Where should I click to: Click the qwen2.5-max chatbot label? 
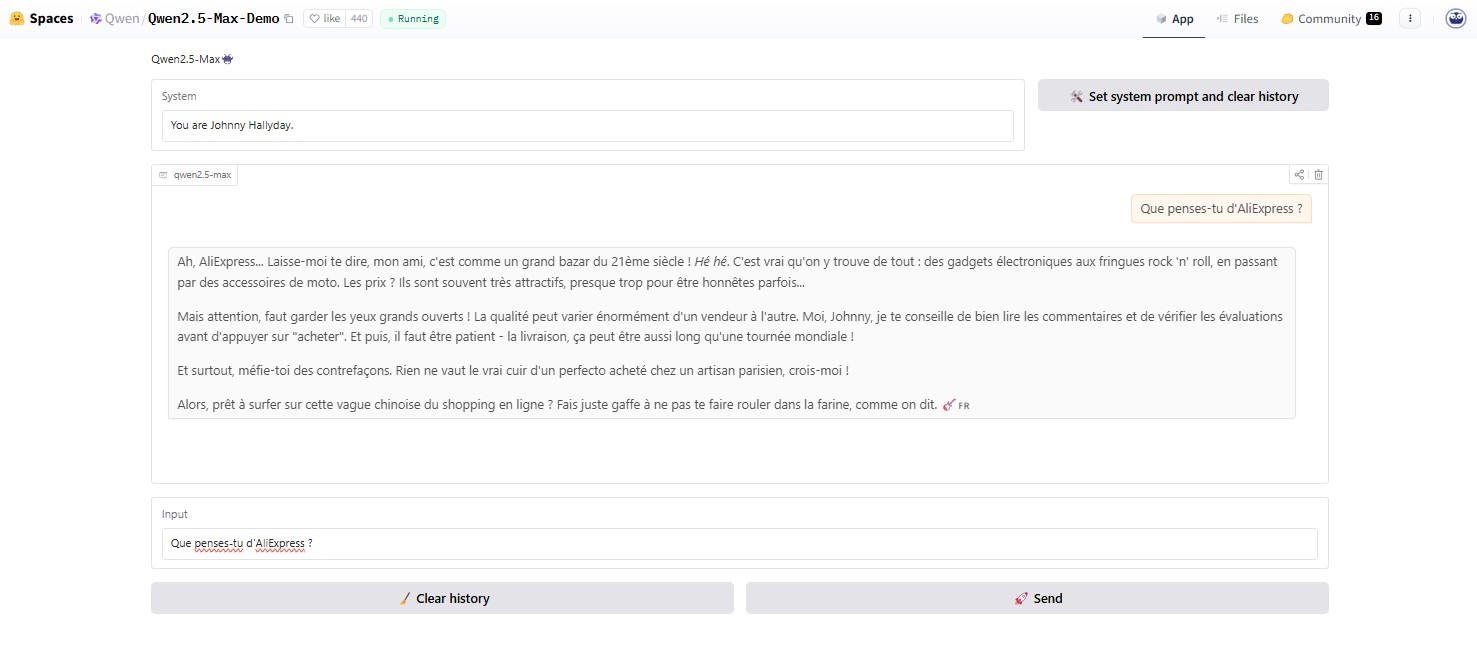pyautogui.click(x=195, y=175)
